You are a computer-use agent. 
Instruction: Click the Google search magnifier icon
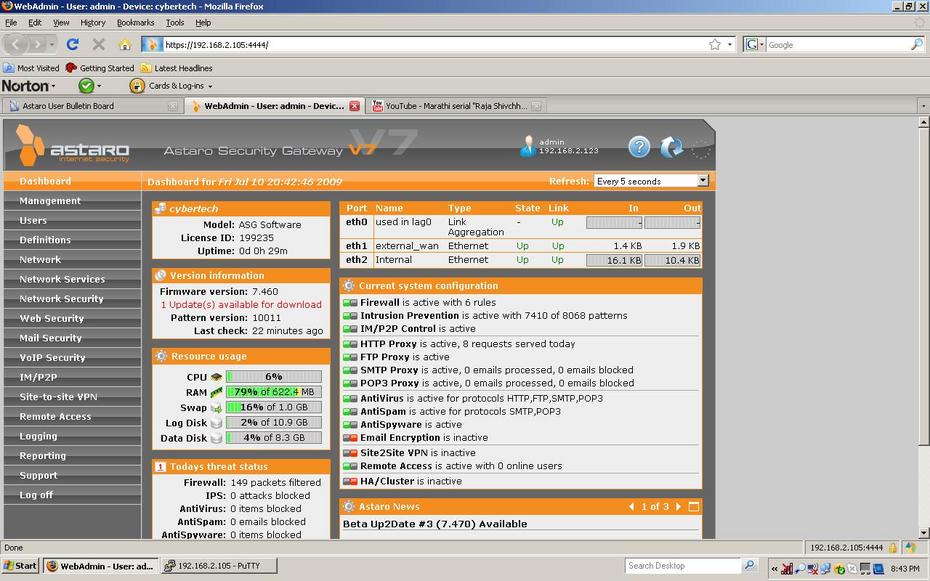point(916,44)
